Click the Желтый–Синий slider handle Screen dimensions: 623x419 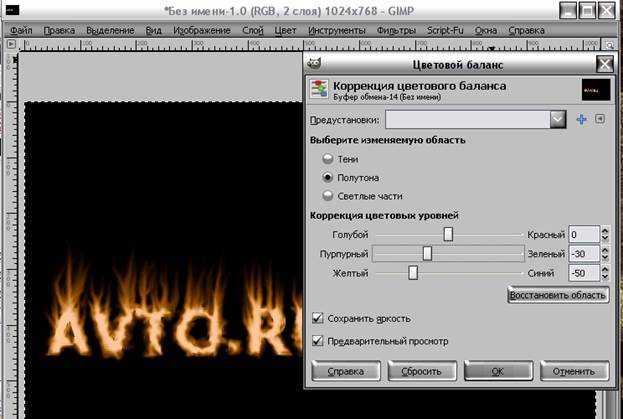point(413,273)
